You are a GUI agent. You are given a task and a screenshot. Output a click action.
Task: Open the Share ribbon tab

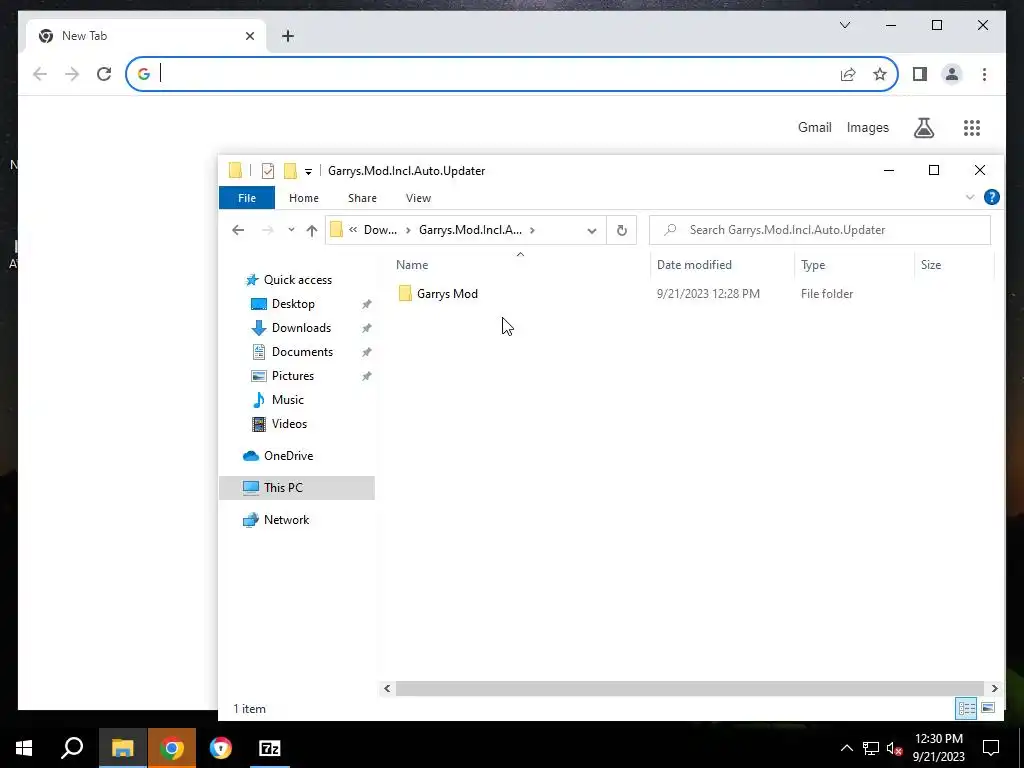[x=362, y=198]
